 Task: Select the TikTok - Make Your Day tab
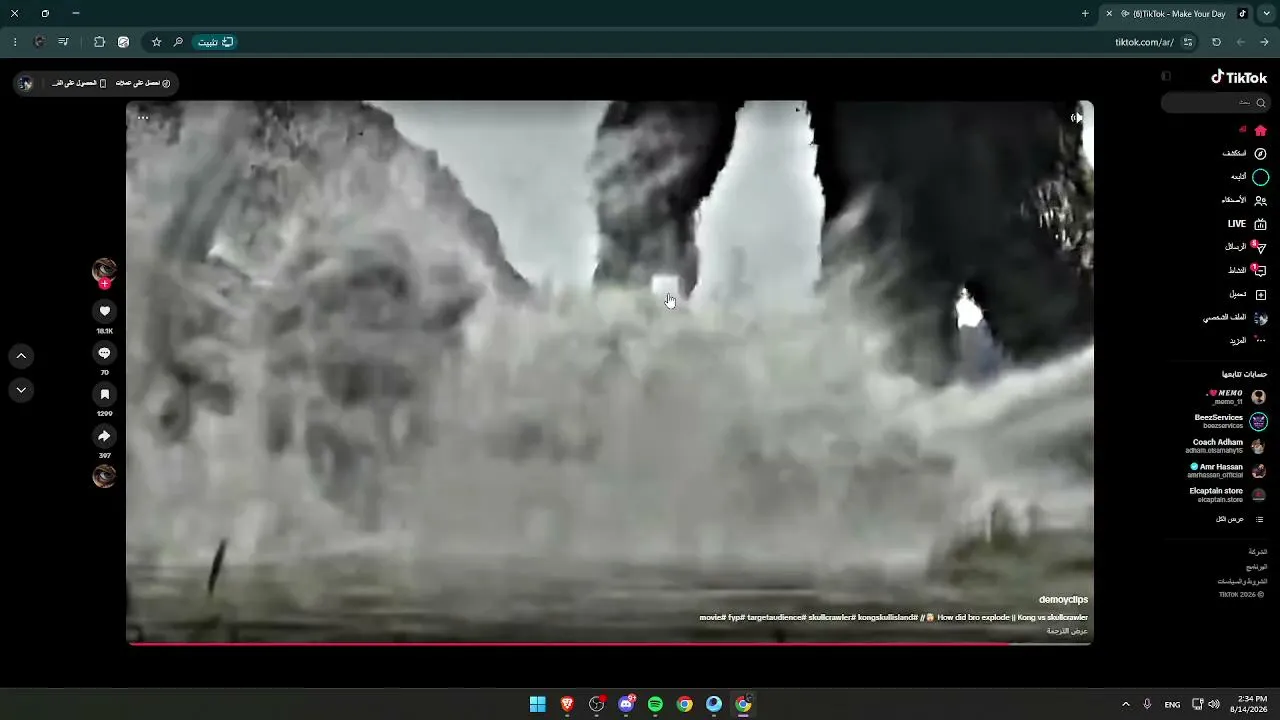coord(1177,14)
